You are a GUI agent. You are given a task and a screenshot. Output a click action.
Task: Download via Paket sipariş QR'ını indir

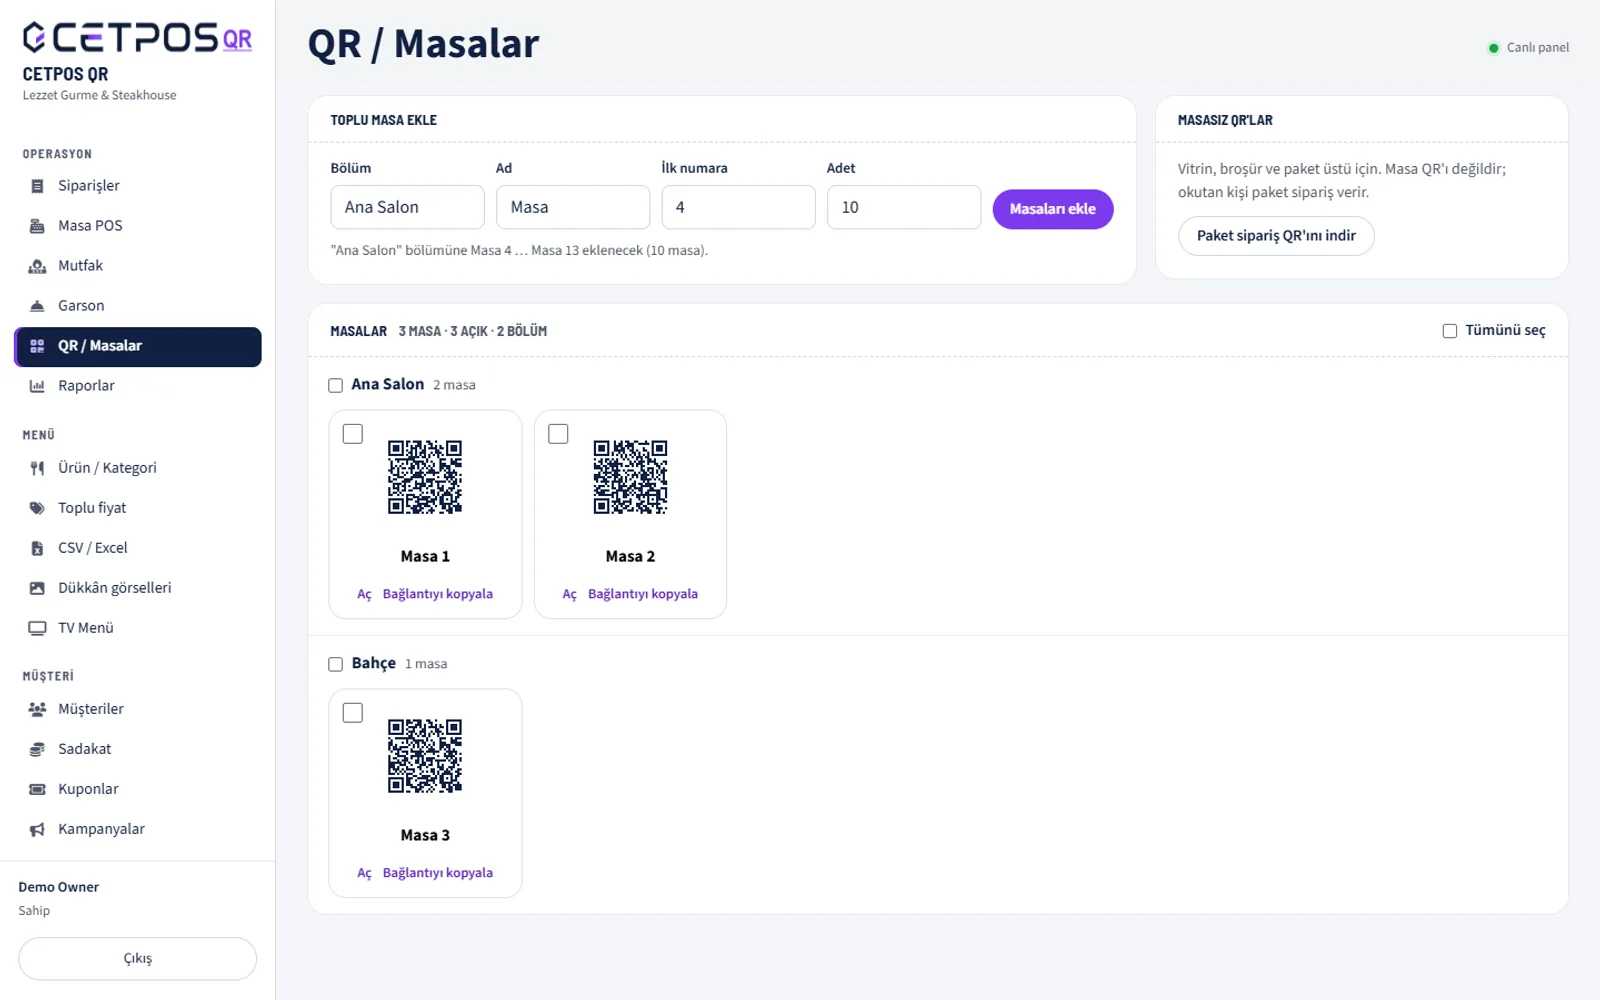(x=1276, y=236)
